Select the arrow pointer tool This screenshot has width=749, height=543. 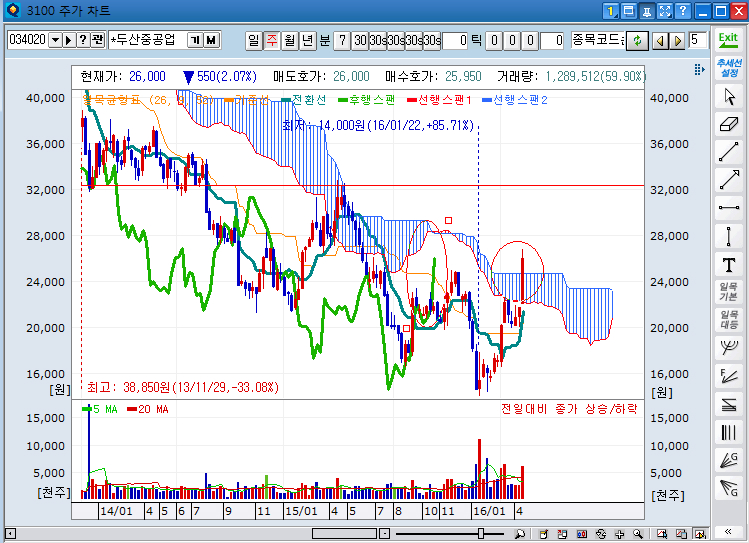point(728,97)
